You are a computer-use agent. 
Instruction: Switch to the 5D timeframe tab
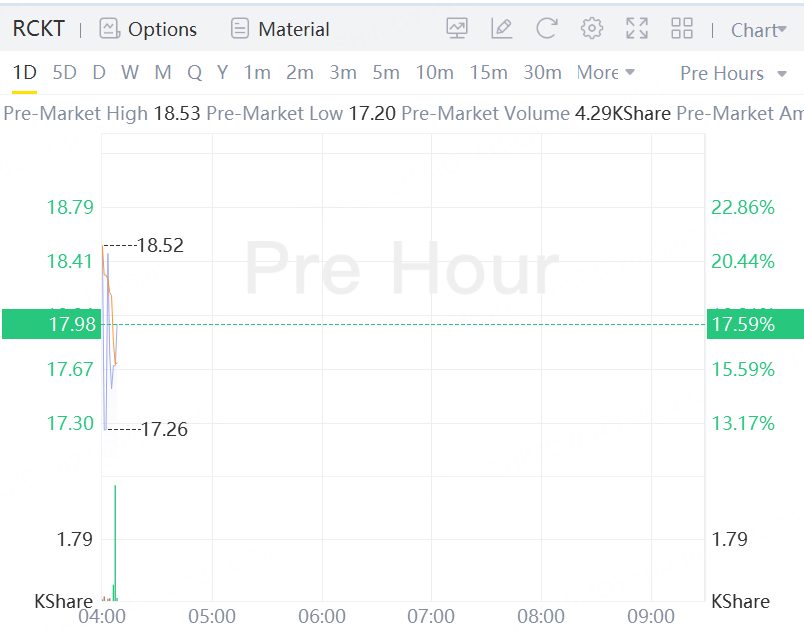tap(64, 72)
